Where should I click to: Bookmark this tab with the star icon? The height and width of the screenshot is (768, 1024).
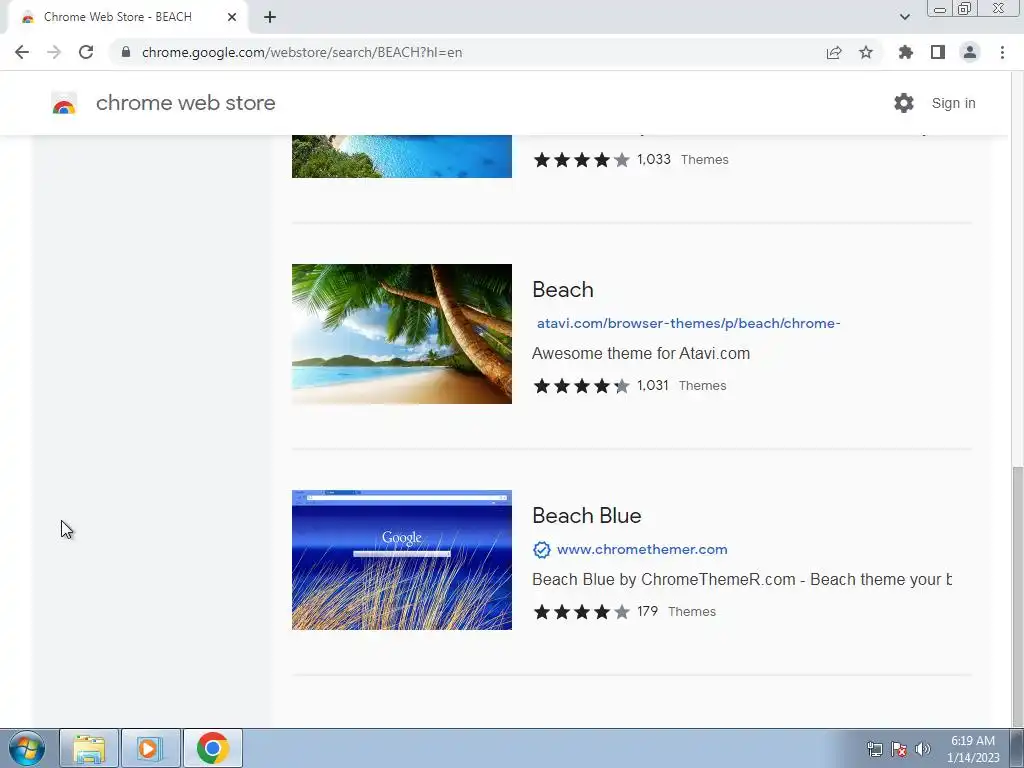point(866,52)
